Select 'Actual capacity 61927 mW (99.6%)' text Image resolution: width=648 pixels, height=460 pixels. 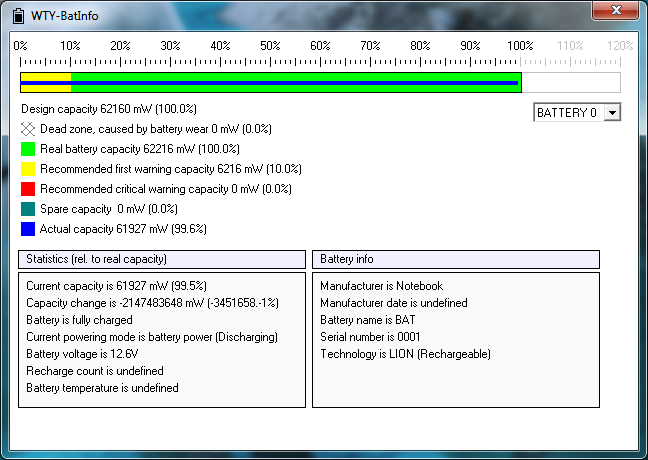coord(123,229)
